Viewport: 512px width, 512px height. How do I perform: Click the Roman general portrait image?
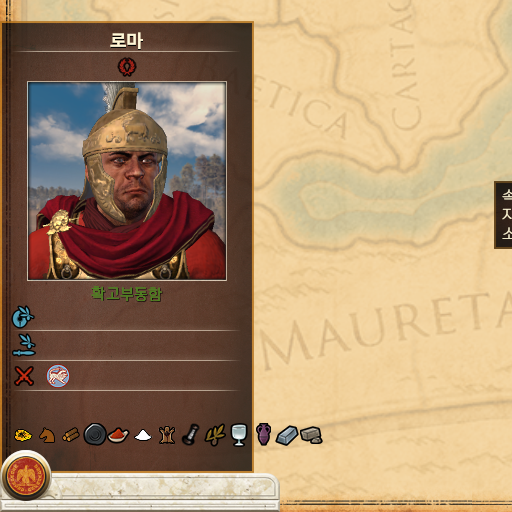127,181
